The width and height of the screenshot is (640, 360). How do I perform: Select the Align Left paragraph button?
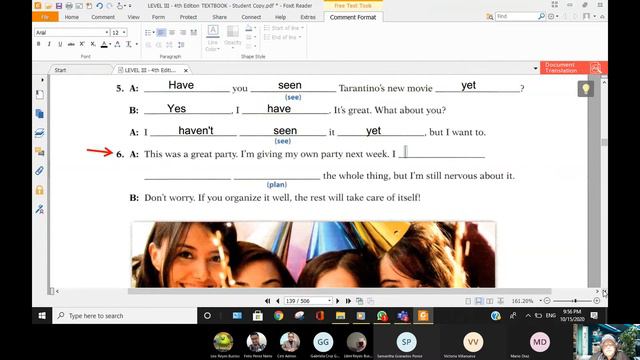[x=162, y=33]
